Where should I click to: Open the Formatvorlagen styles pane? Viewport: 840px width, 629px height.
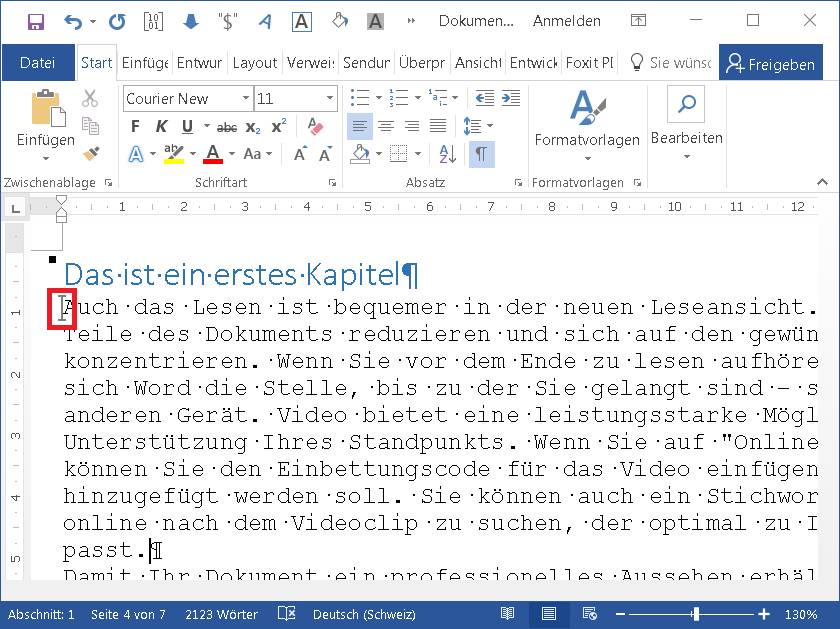587,126
